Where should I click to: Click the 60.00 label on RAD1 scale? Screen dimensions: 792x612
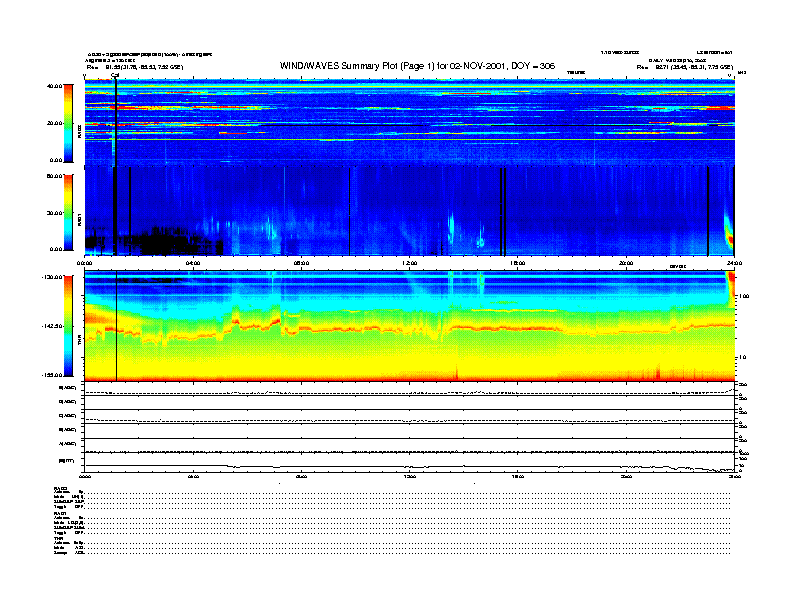(55, 176)
